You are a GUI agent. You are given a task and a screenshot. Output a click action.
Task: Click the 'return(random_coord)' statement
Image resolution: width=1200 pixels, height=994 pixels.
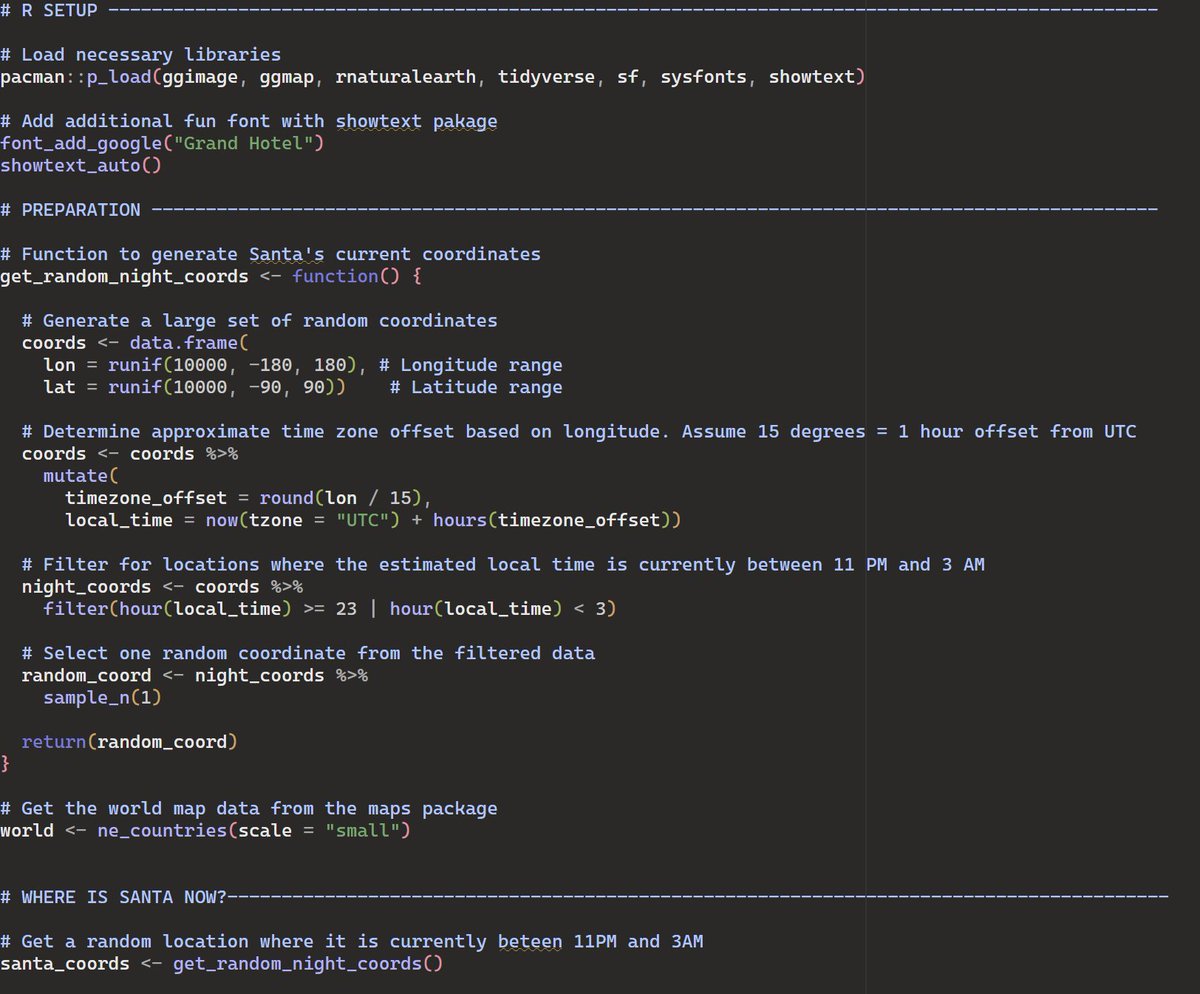click(x=130, y=741)
